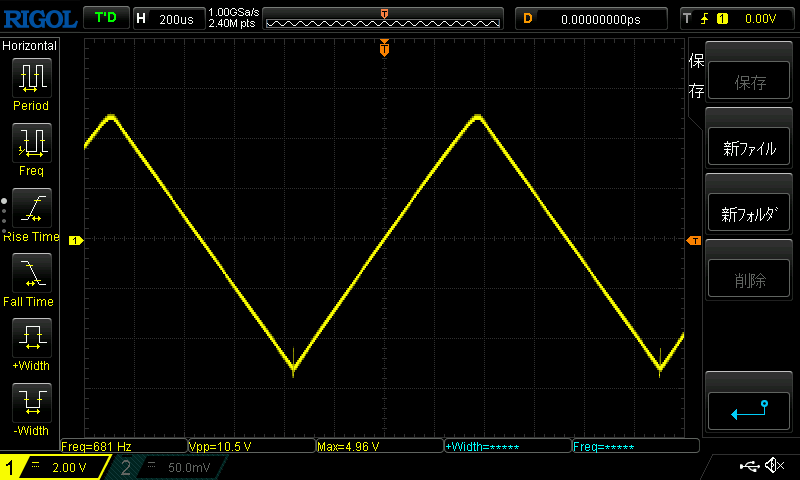Click the Horizontal menu header
The height and width of the screenshot is (480, 800).
pyautogui.click(x=30, y=46)
